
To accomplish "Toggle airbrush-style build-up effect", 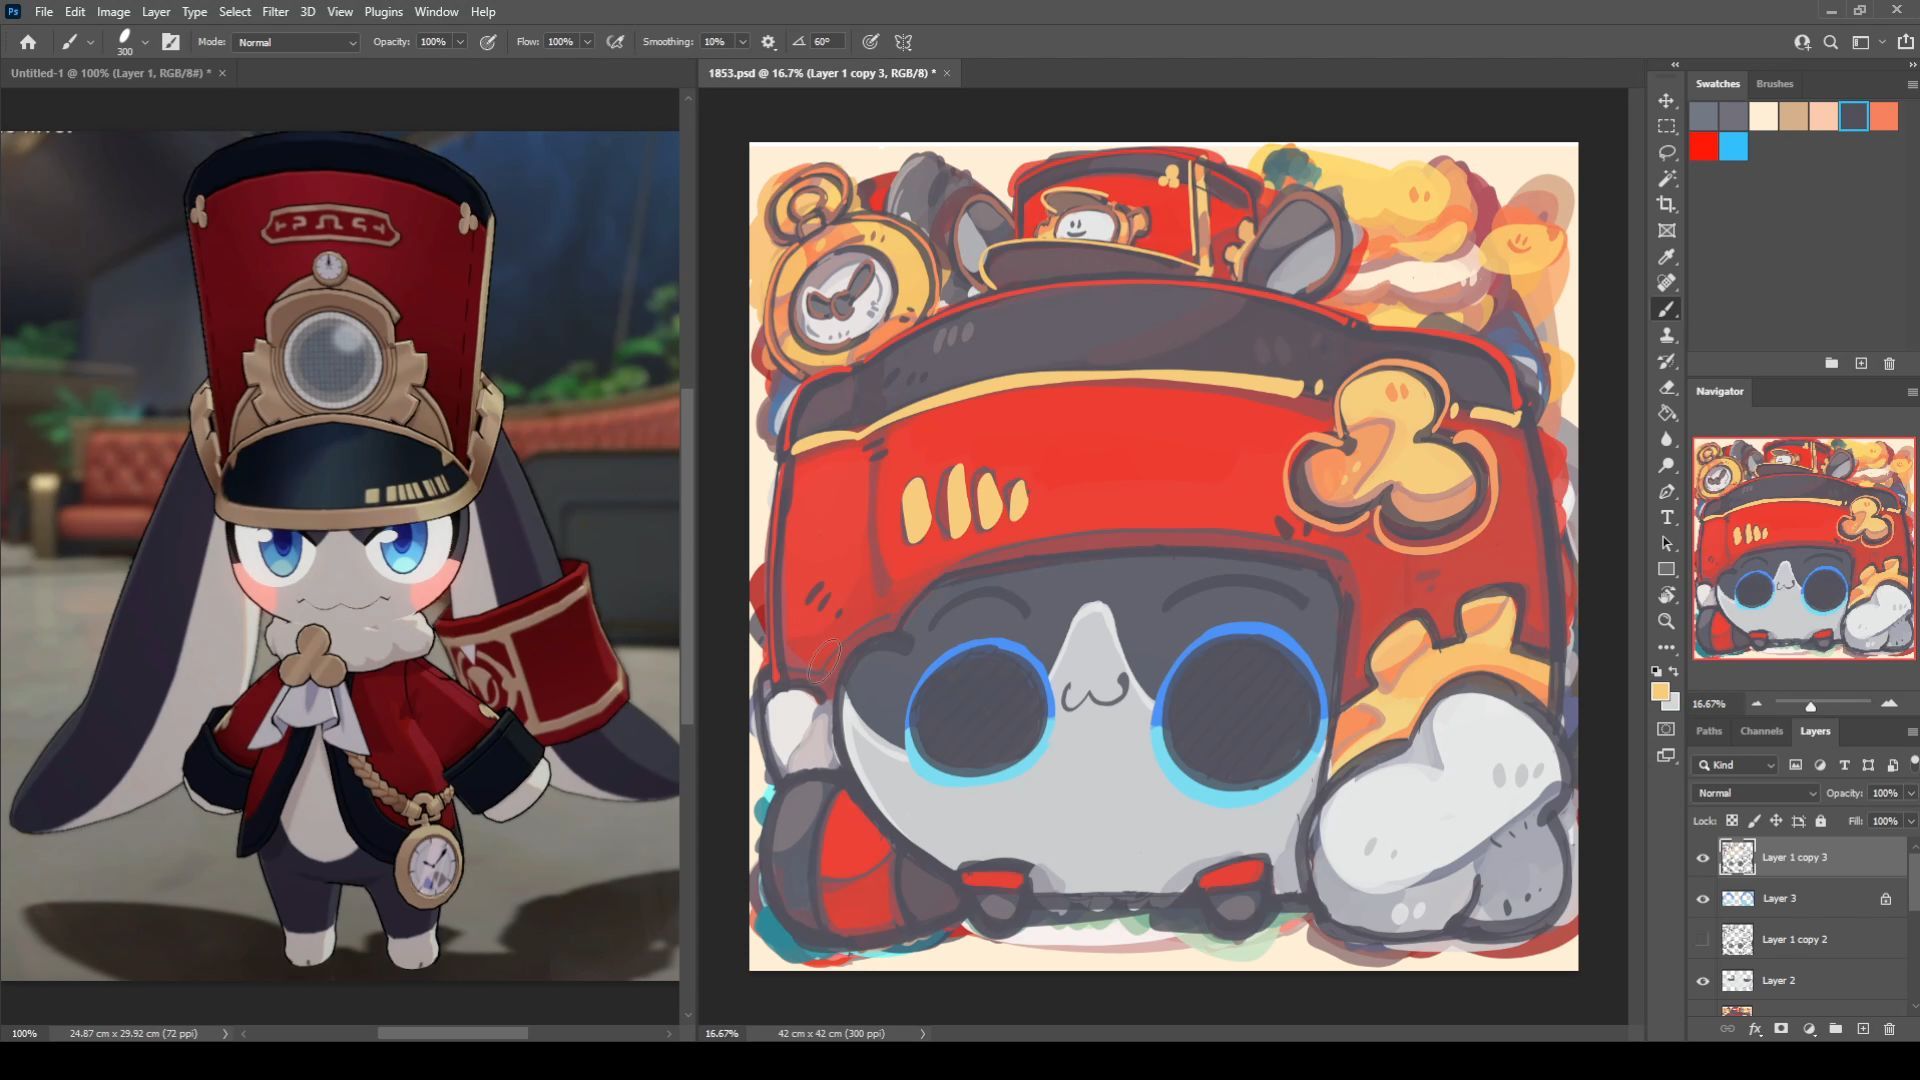I will 615,42.
